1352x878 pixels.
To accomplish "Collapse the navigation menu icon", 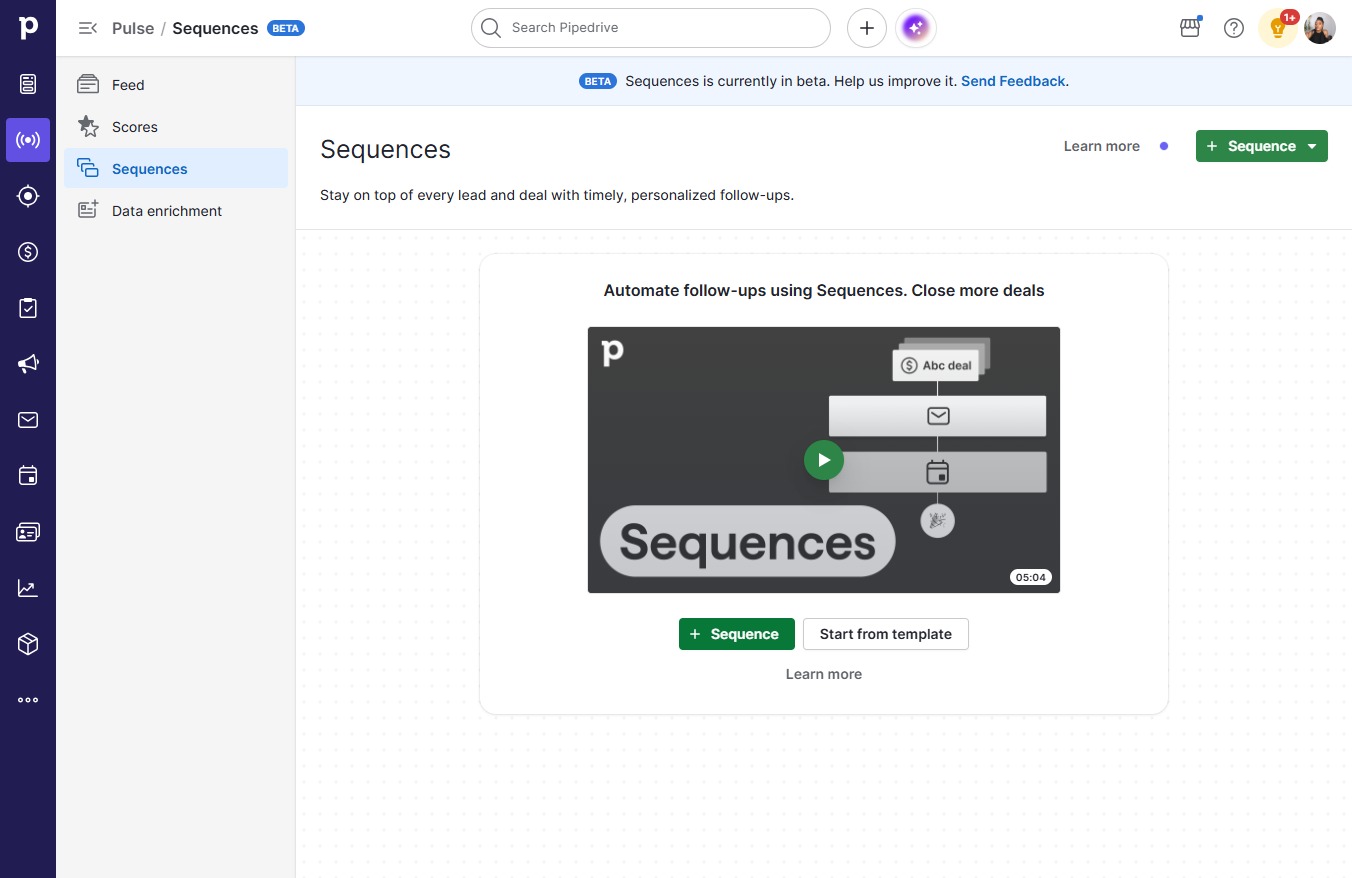I will click(88, 28).
